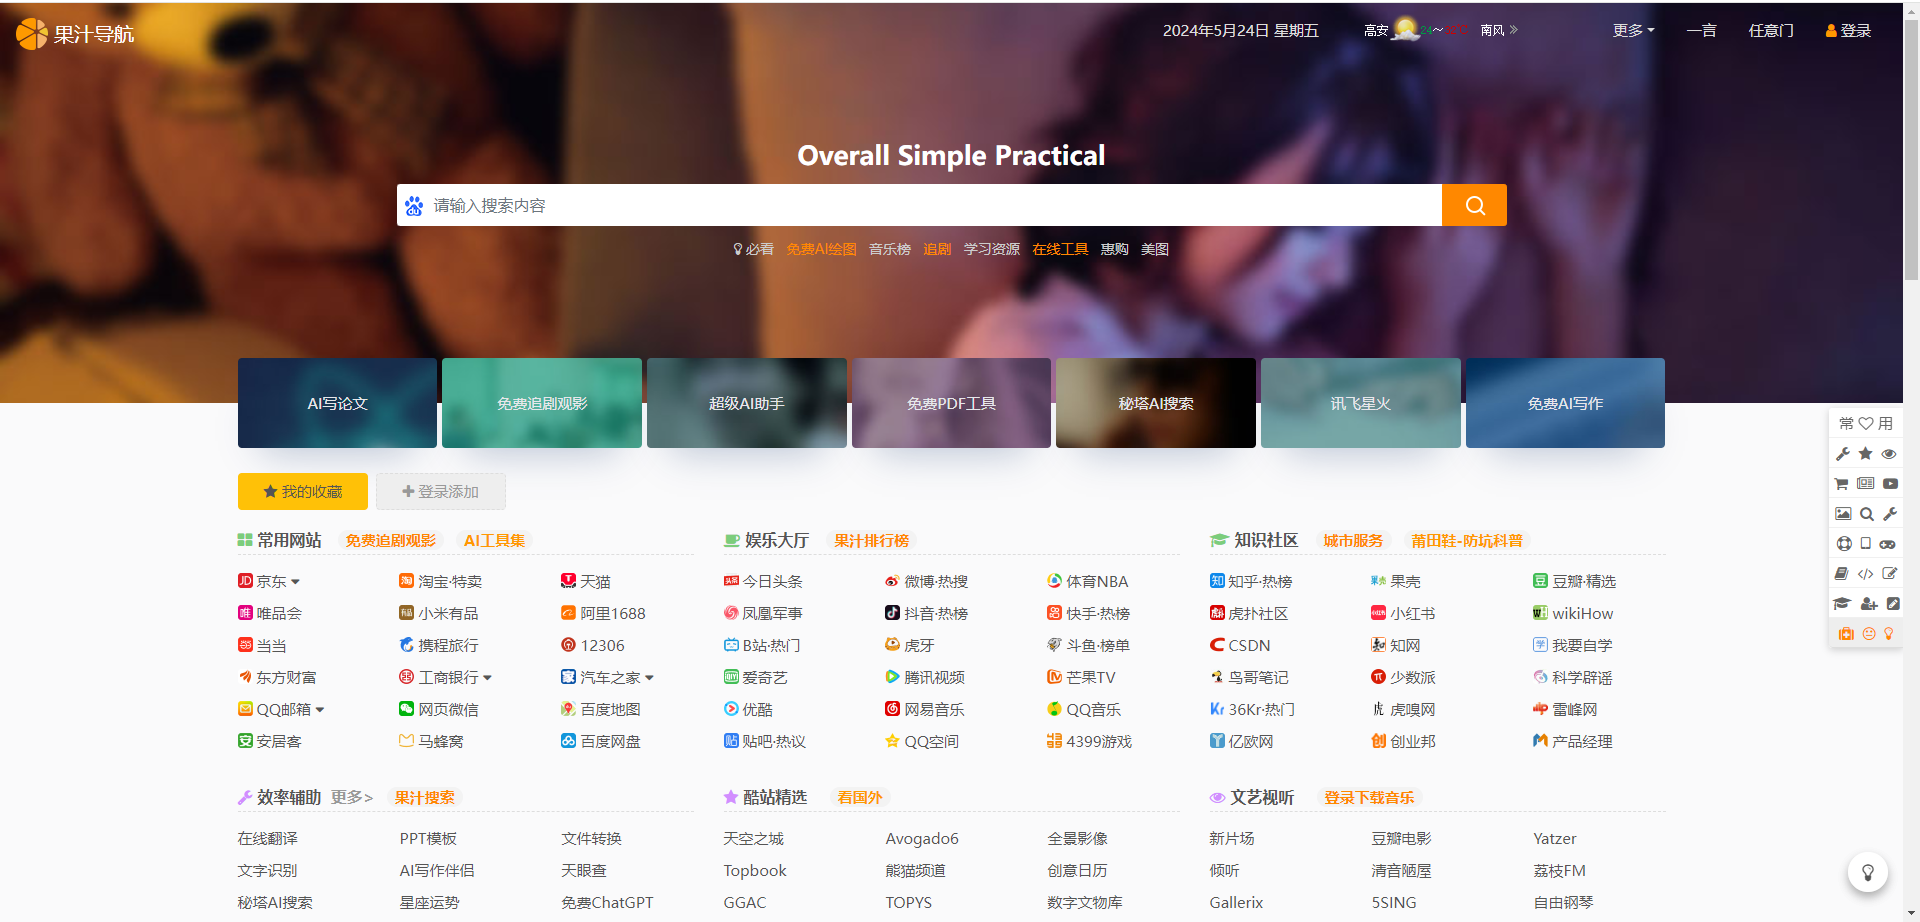Toggle the floating round lightbulb button
Screen dimensions: 1920x922
pyautogui.click(x=1867, y=872)
